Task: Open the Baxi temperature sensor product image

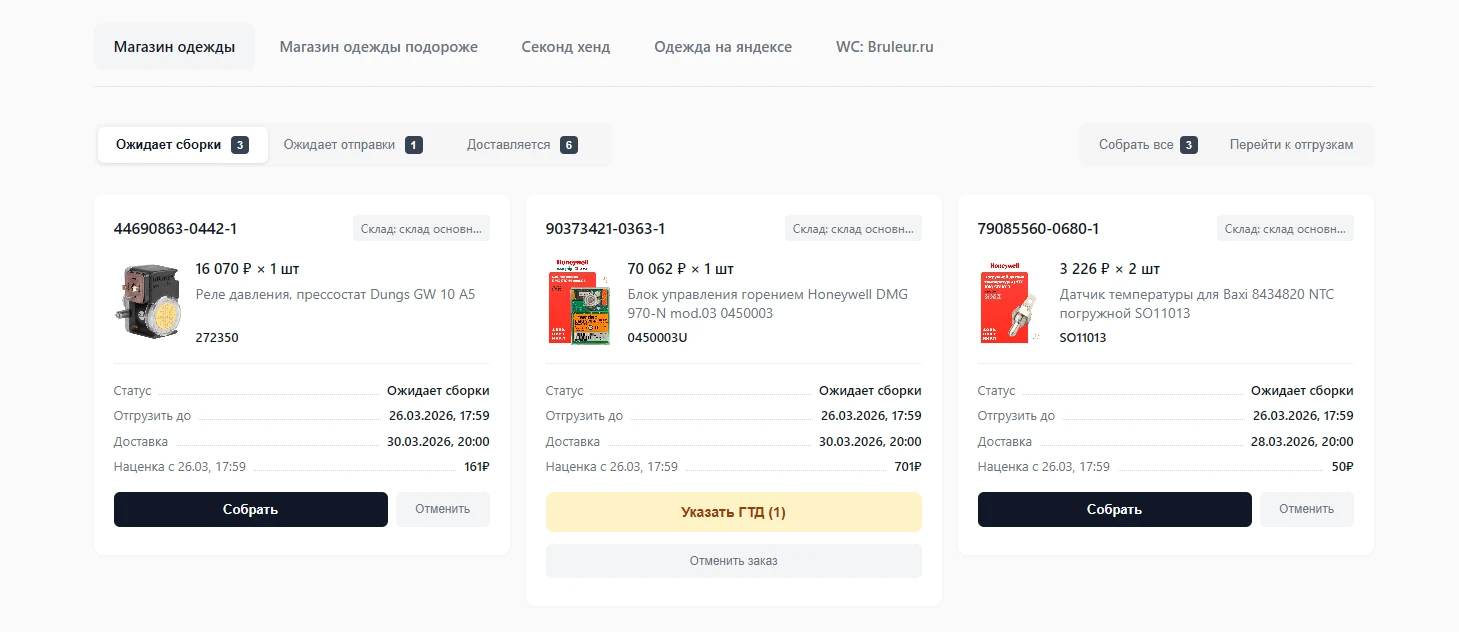Action: coord(1012,302)
